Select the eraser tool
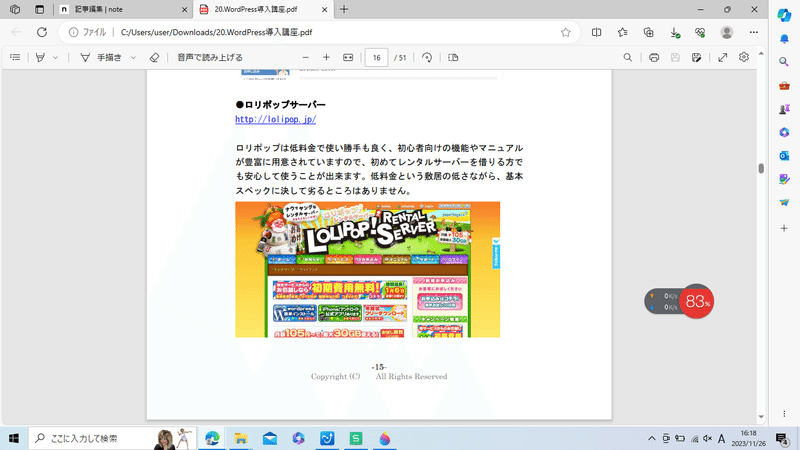This screenshot has height=450, width=800. pos(154,58)
